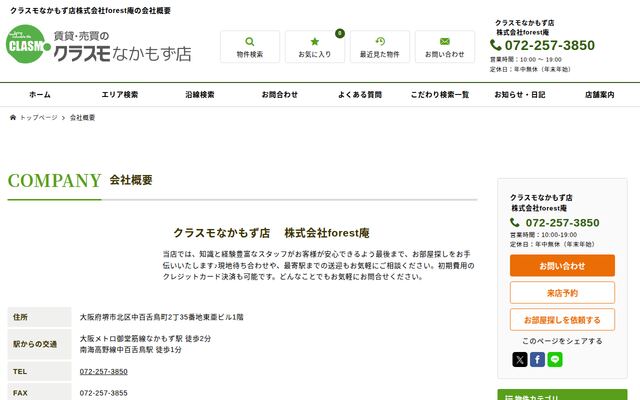
Task: Click the phone icon in header
Action: pyautogui.click(x=496, y=45)
